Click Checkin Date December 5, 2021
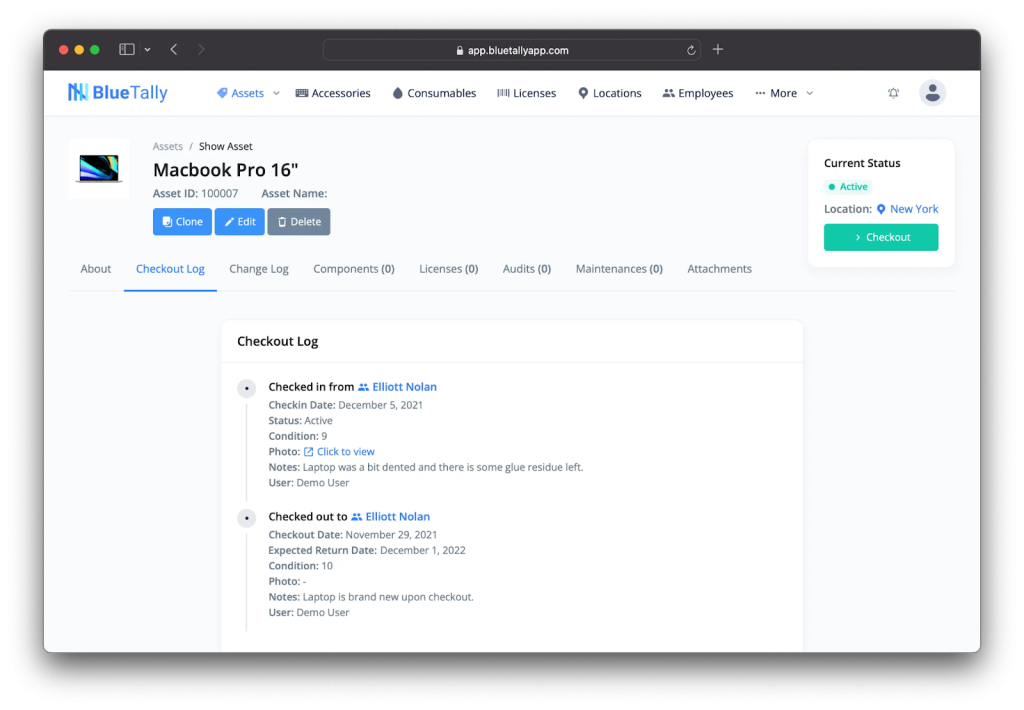The image size is (1024, 710). click(x=345, y=405)
